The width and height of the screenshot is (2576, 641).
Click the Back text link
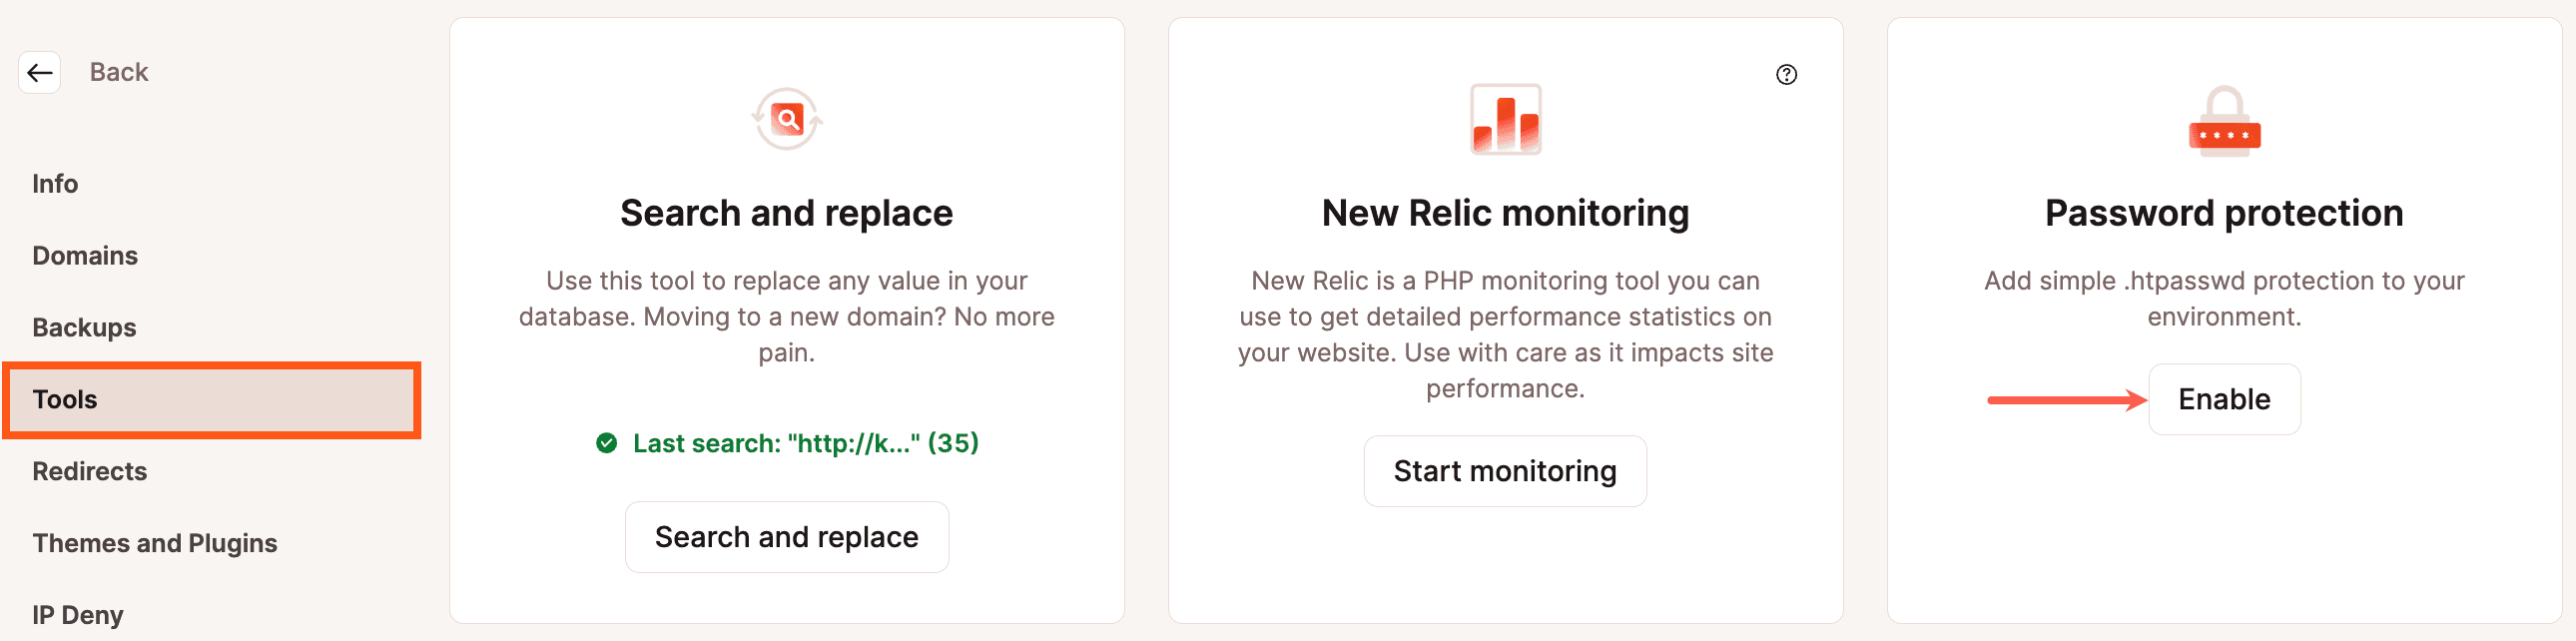pyautogui.click(x=119, y=72)
